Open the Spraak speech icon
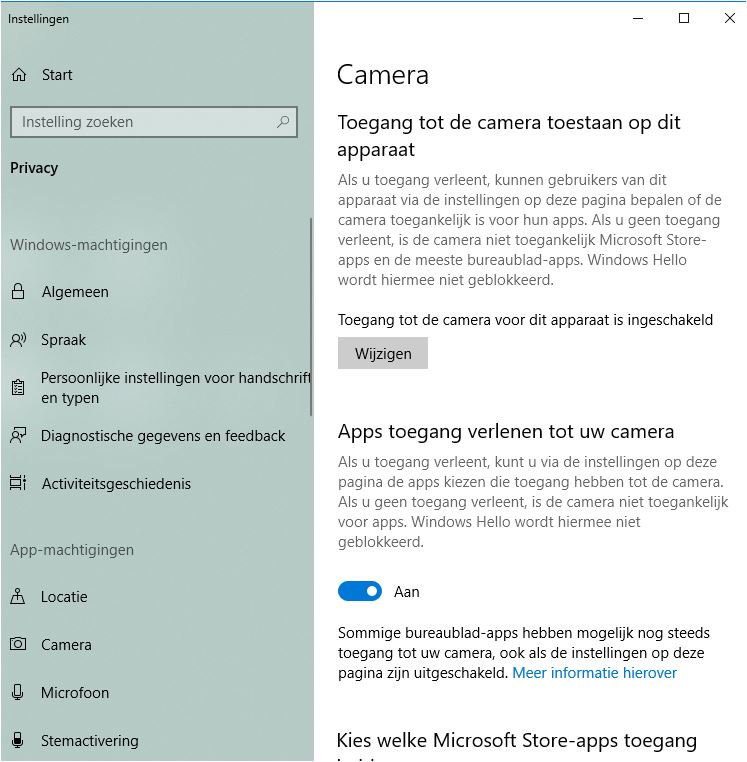 coord(18,340)
